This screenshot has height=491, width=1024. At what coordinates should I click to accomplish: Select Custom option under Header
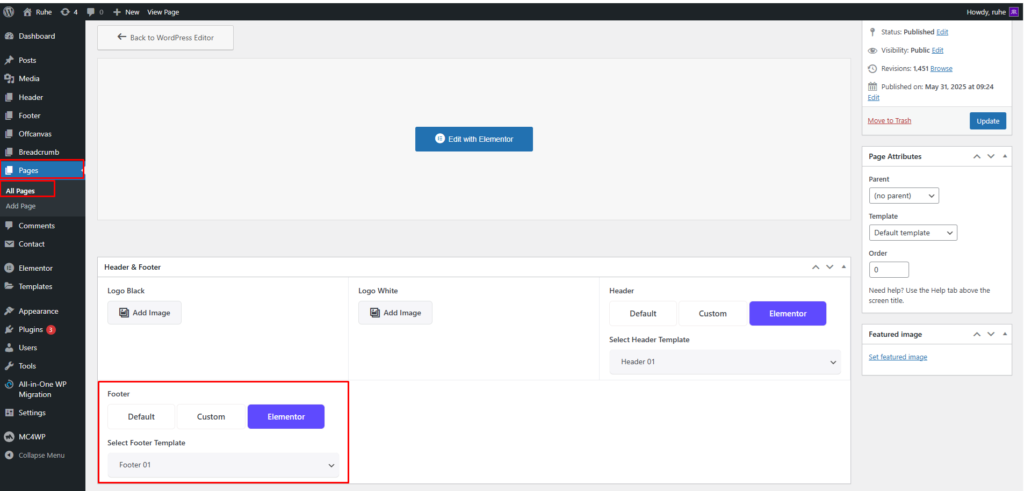click(712, 313)
